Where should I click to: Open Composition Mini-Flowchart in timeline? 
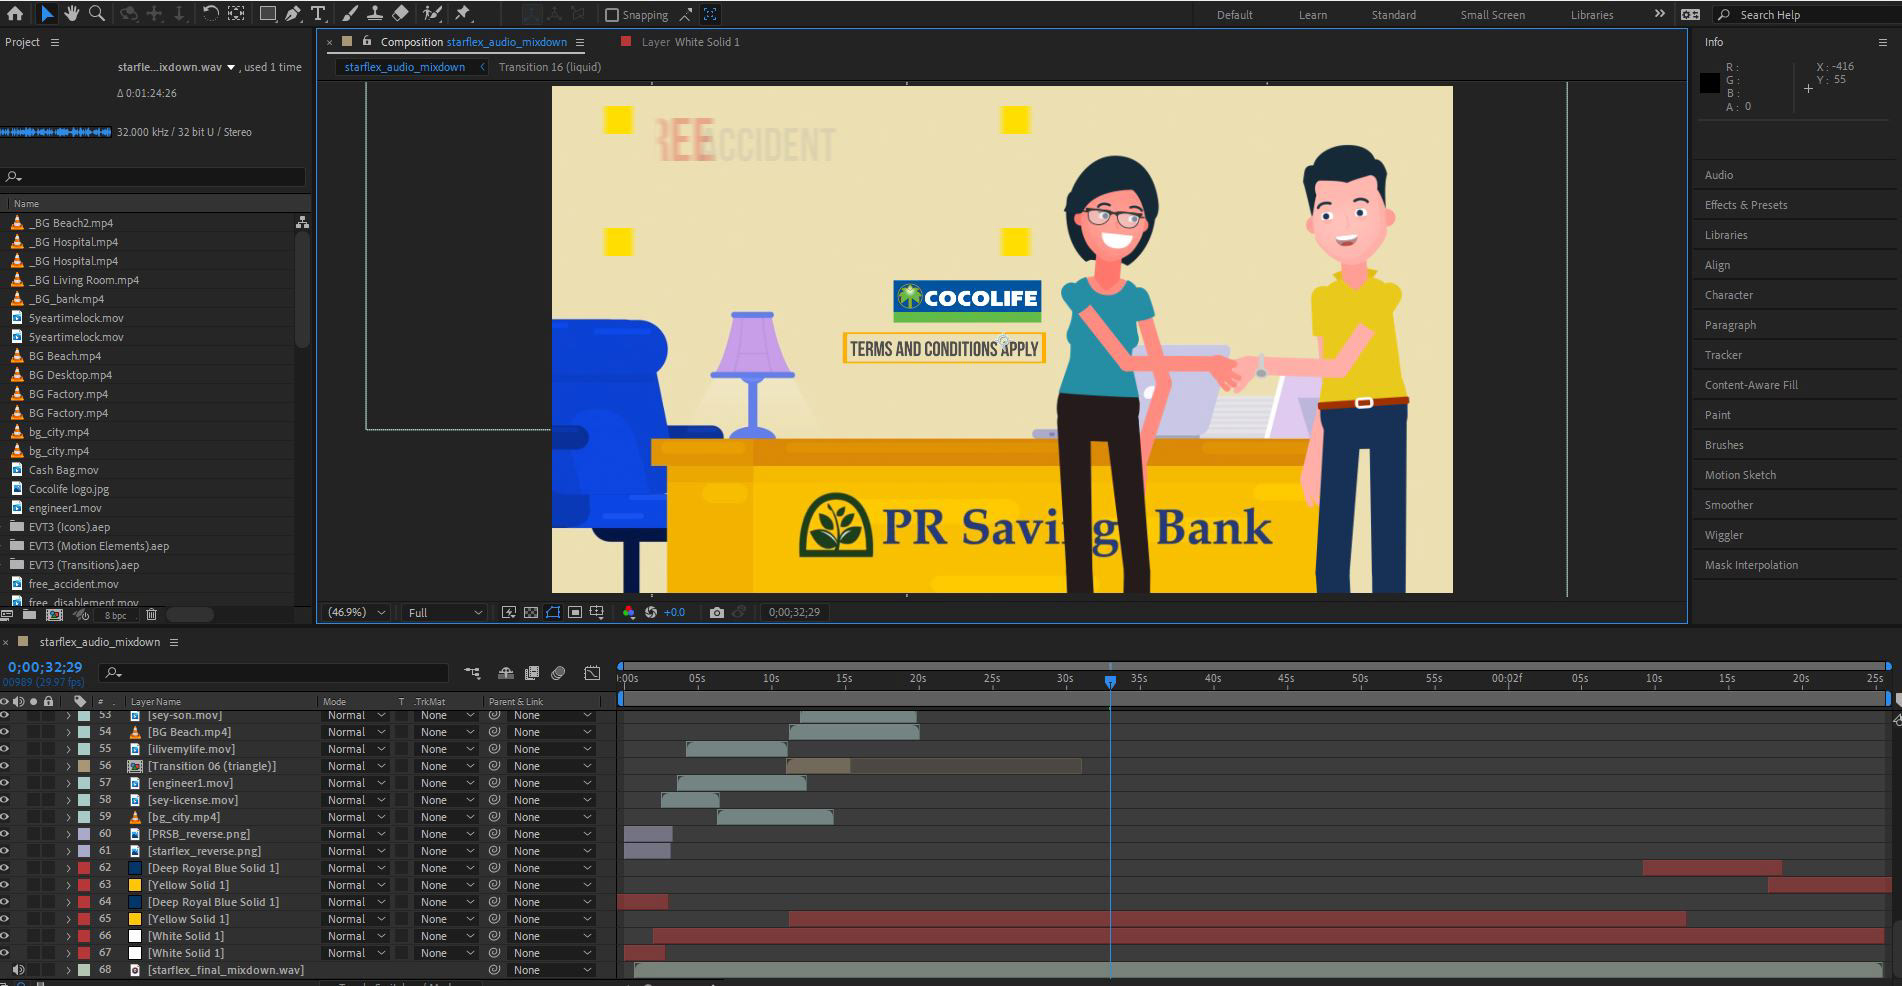(472, 673)
